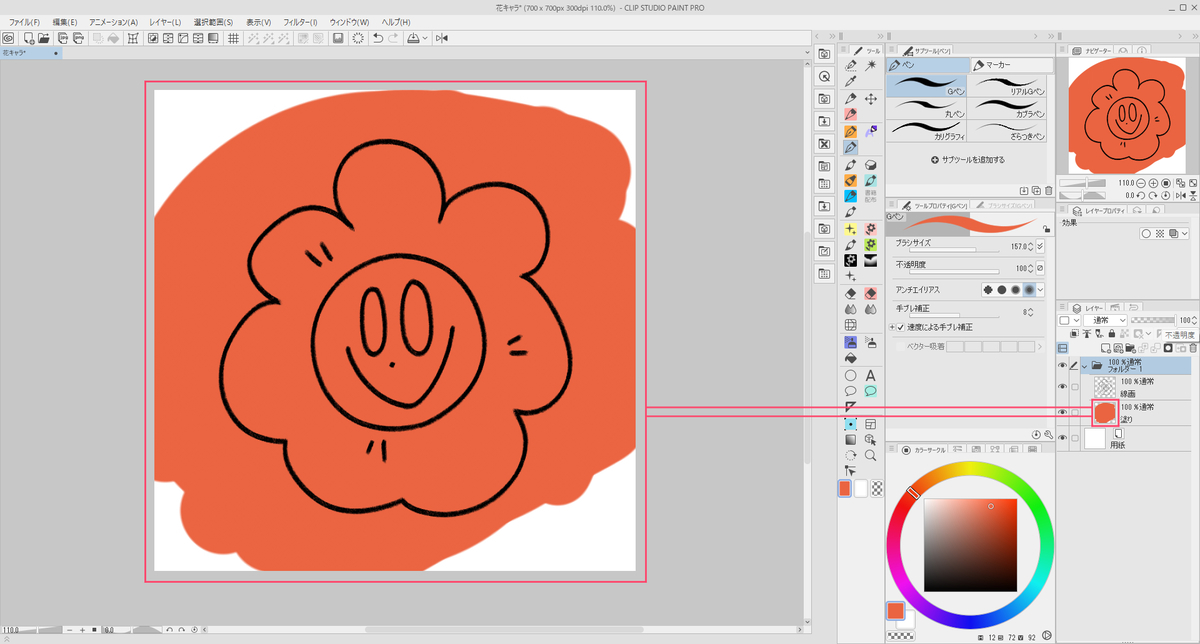Choose the Text tool with the A icon
Viewport: 1200px width, 644px height.
[x=871, y=376]
